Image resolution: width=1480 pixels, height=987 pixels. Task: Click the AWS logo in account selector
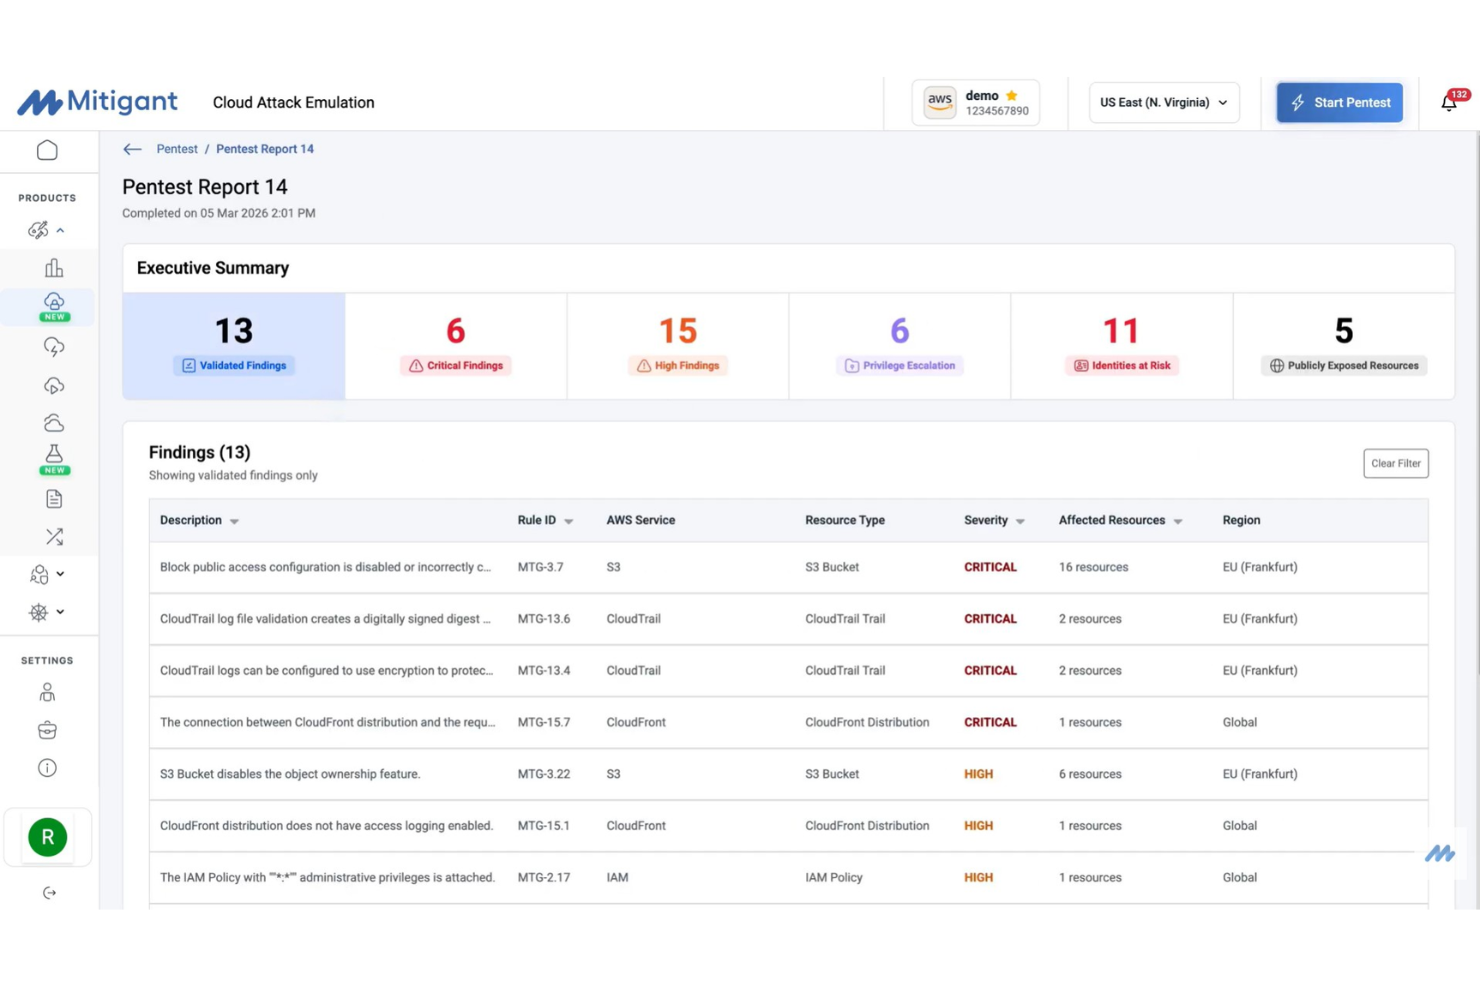click(939, 102)
